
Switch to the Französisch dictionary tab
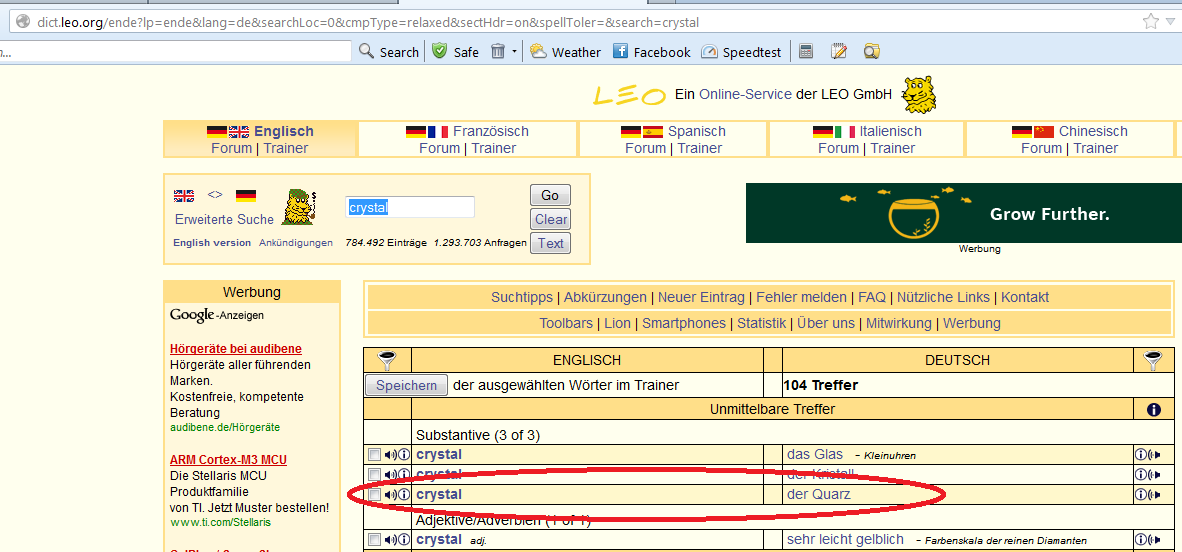[x=490, y=131]
